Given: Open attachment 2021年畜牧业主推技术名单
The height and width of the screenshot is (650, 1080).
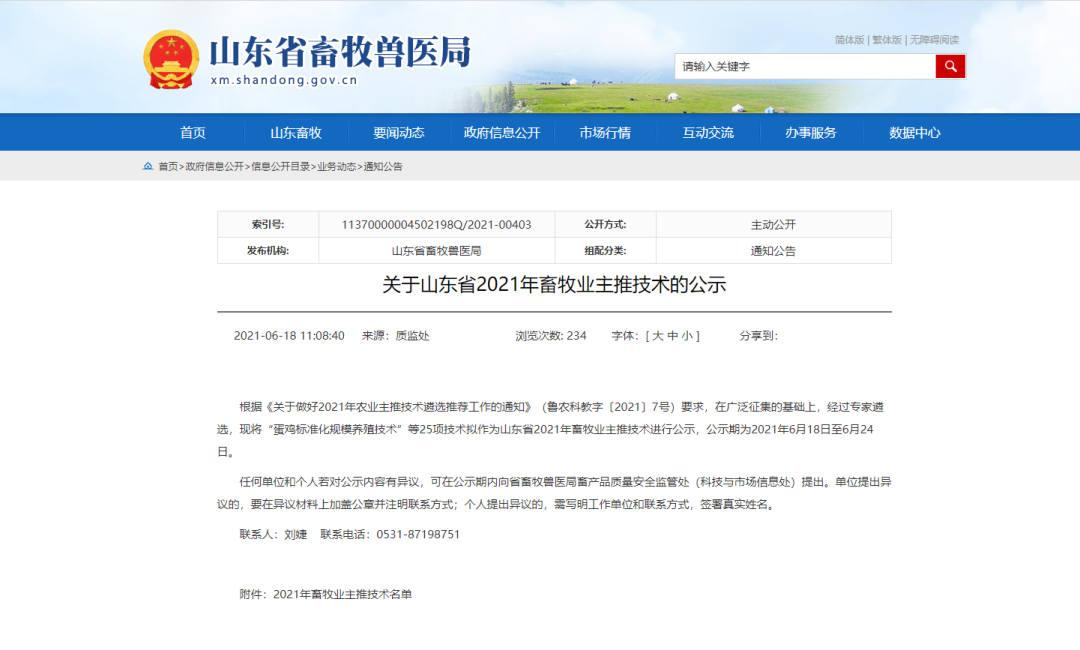Looking at the screenshot, I should coord(342,594).
